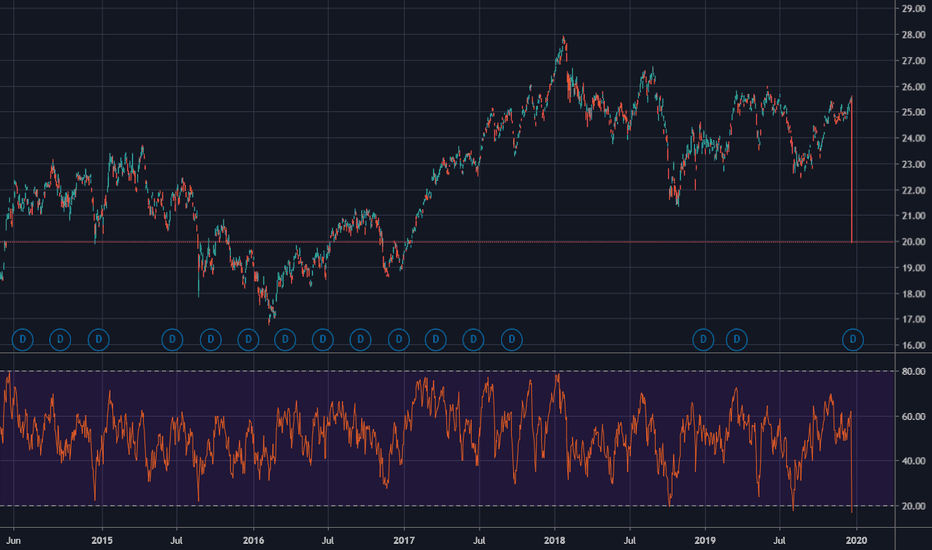Select the red horizontal line at 20.00
Viewport: 932px width, 550px height.
[447, 242]
